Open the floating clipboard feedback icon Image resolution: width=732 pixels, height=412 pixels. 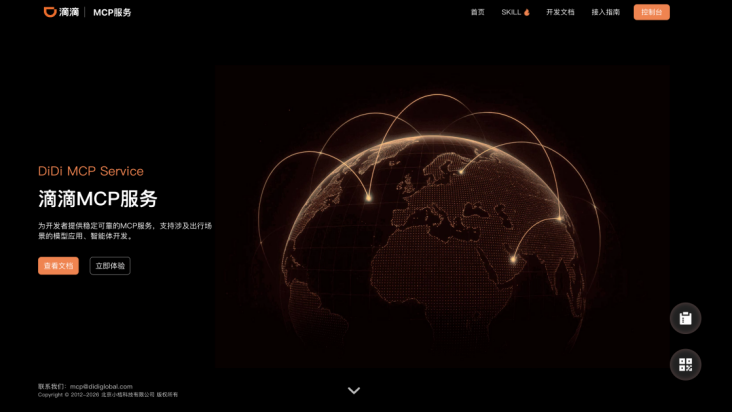click(x=685, y=318)
